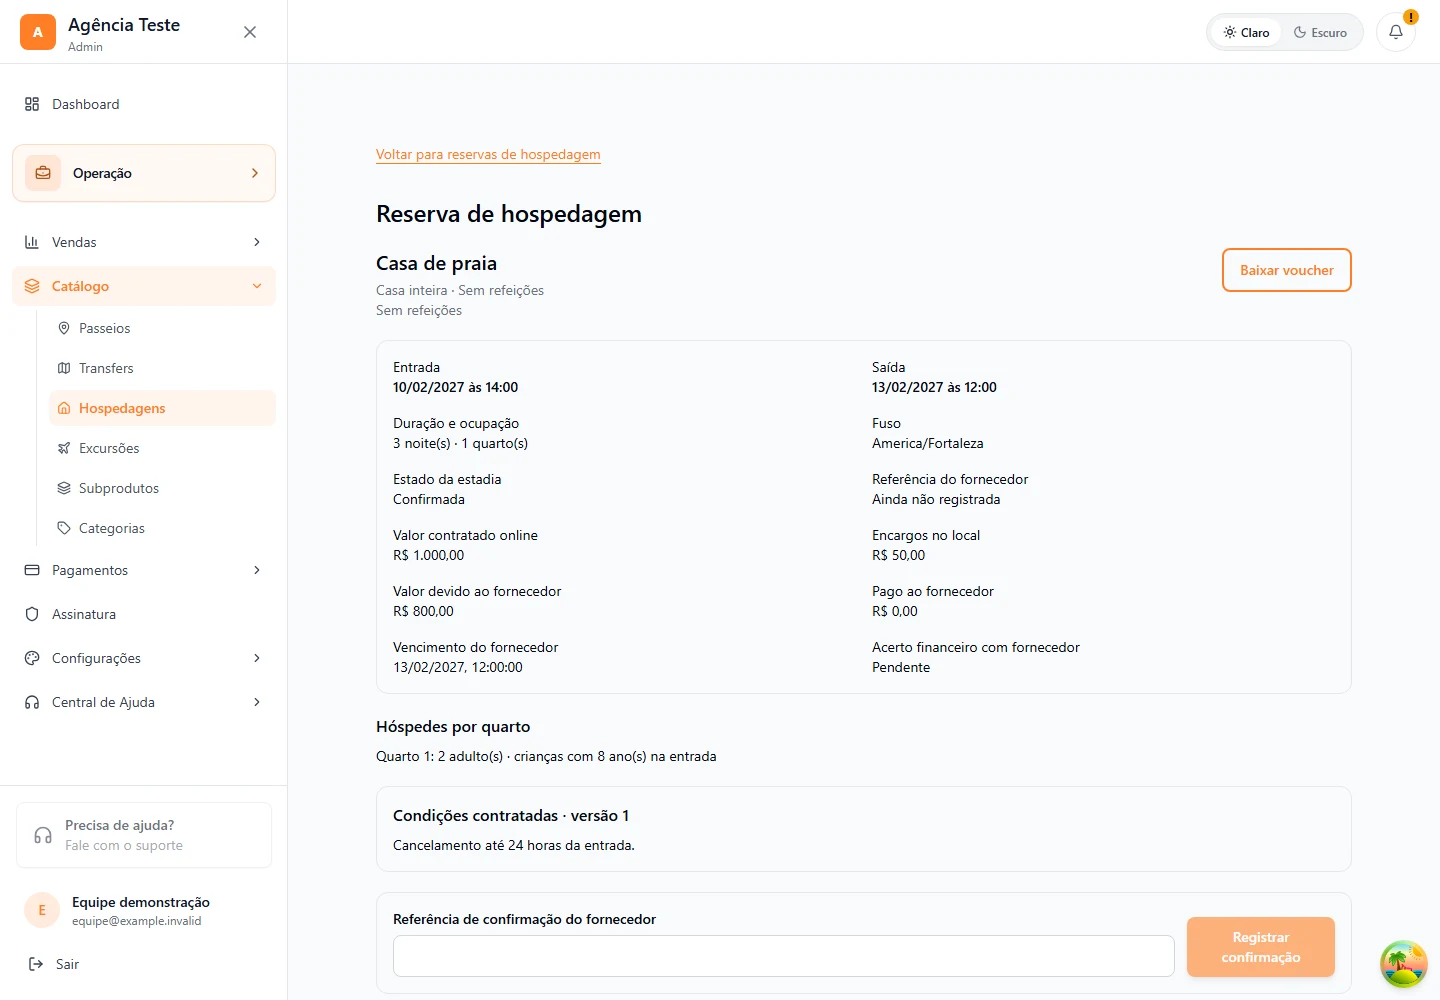Image resolution: width=1440 pixels, height=1000 pixels.
Task: Click the Hospedagens house icon
Action: coord(64,408)
